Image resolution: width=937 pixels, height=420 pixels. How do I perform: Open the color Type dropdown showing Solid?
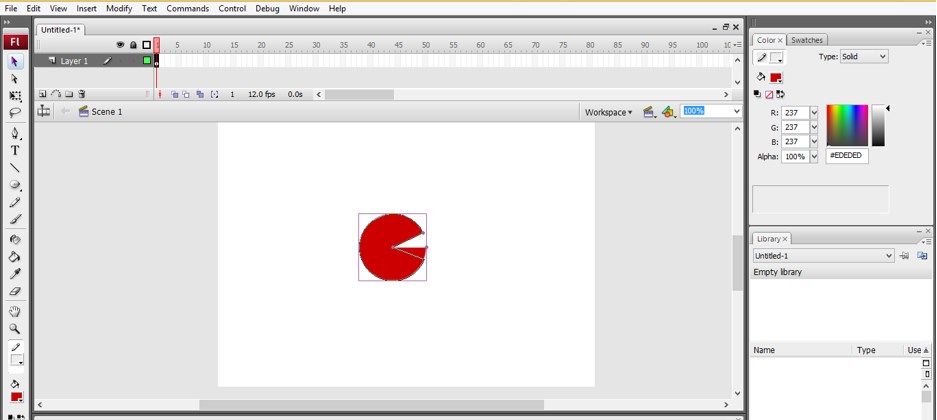point(864,57)
